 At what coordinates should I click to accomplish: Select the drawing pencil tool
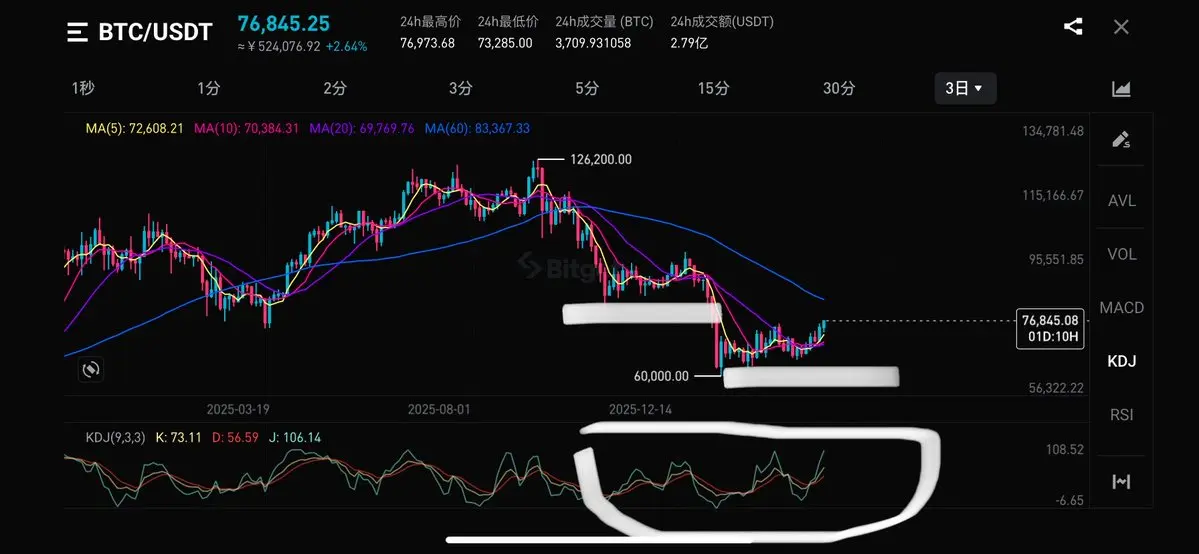[x=1121, y=139]
